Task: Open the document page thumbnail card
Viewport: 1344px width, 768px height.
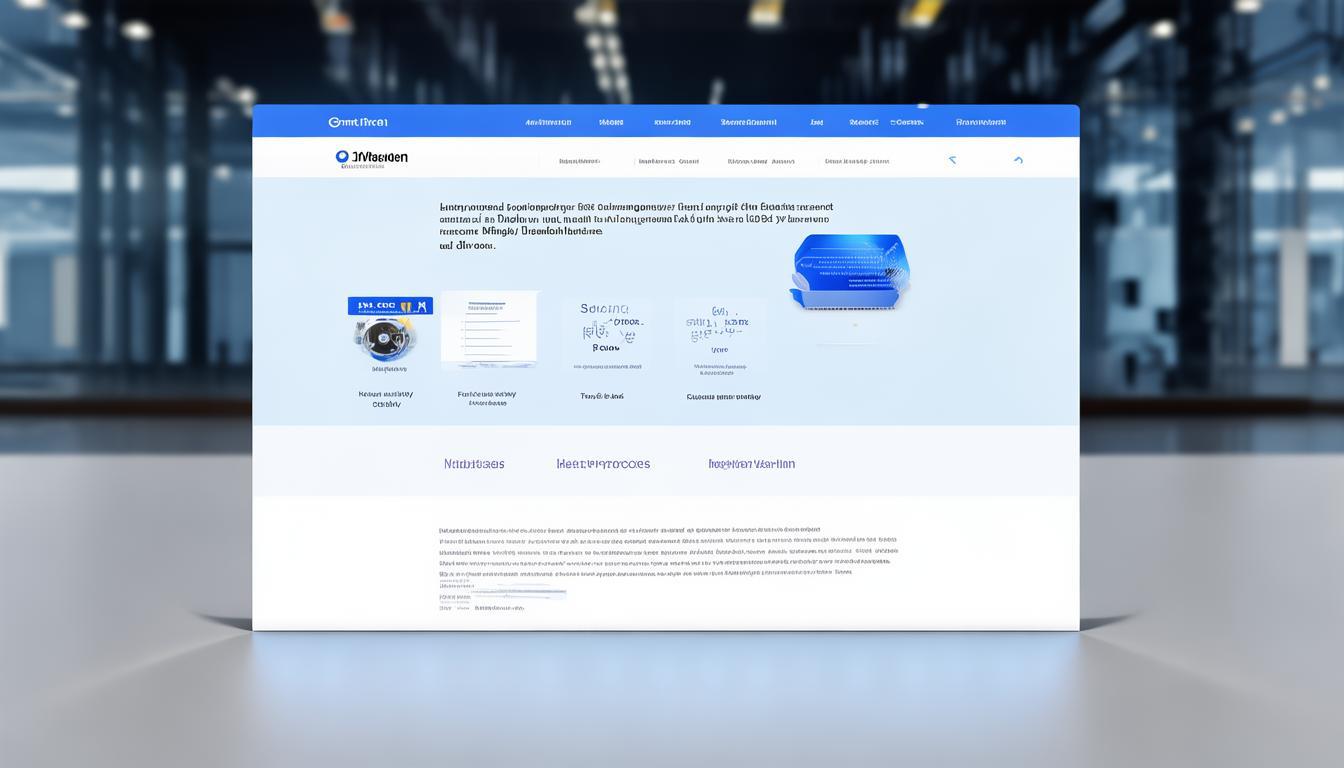Action: [489, 330]
